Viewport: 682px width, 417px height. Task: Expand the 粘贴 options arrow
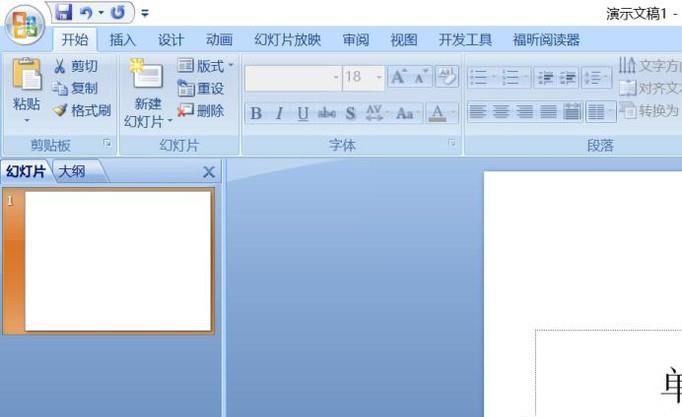(27, 120)
